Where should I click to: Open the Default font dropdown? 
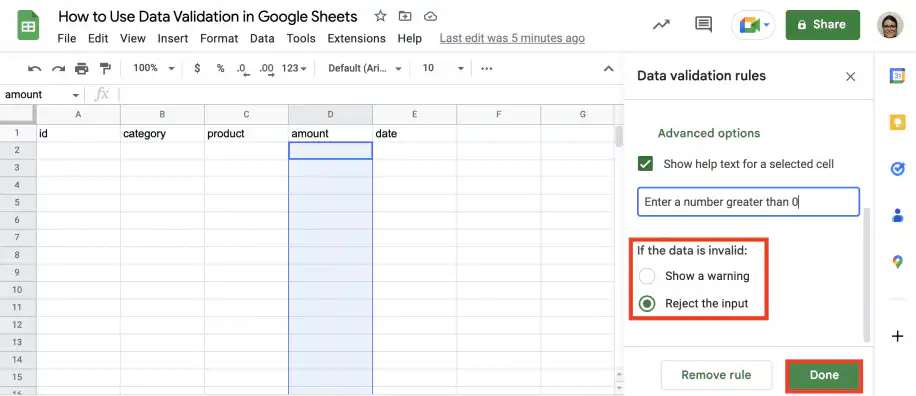(x=365, y=68)
